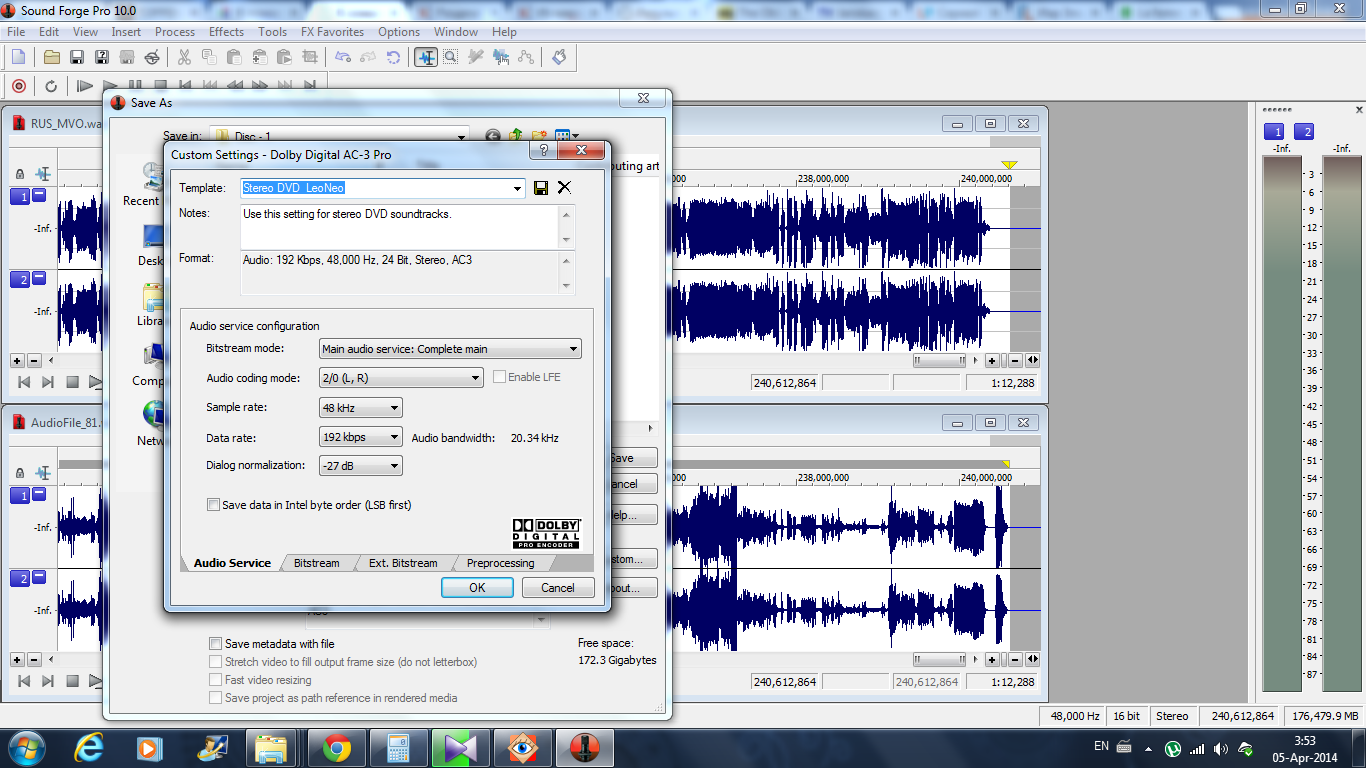Zoom out time with minus in AudioFile_81 window
Screen dimensions: 1366x768
tap(1015, 660)
